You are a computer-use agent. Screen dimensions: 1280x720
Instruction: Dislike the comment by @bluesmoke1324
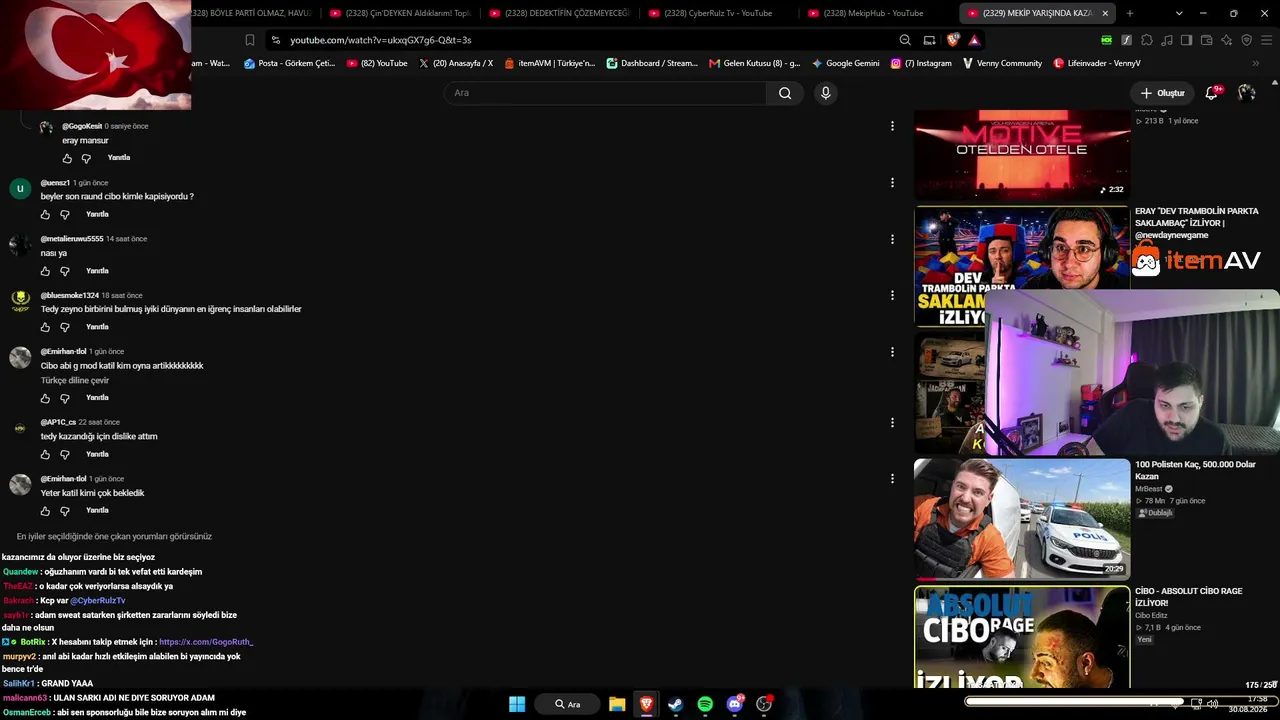coord(65,327)
